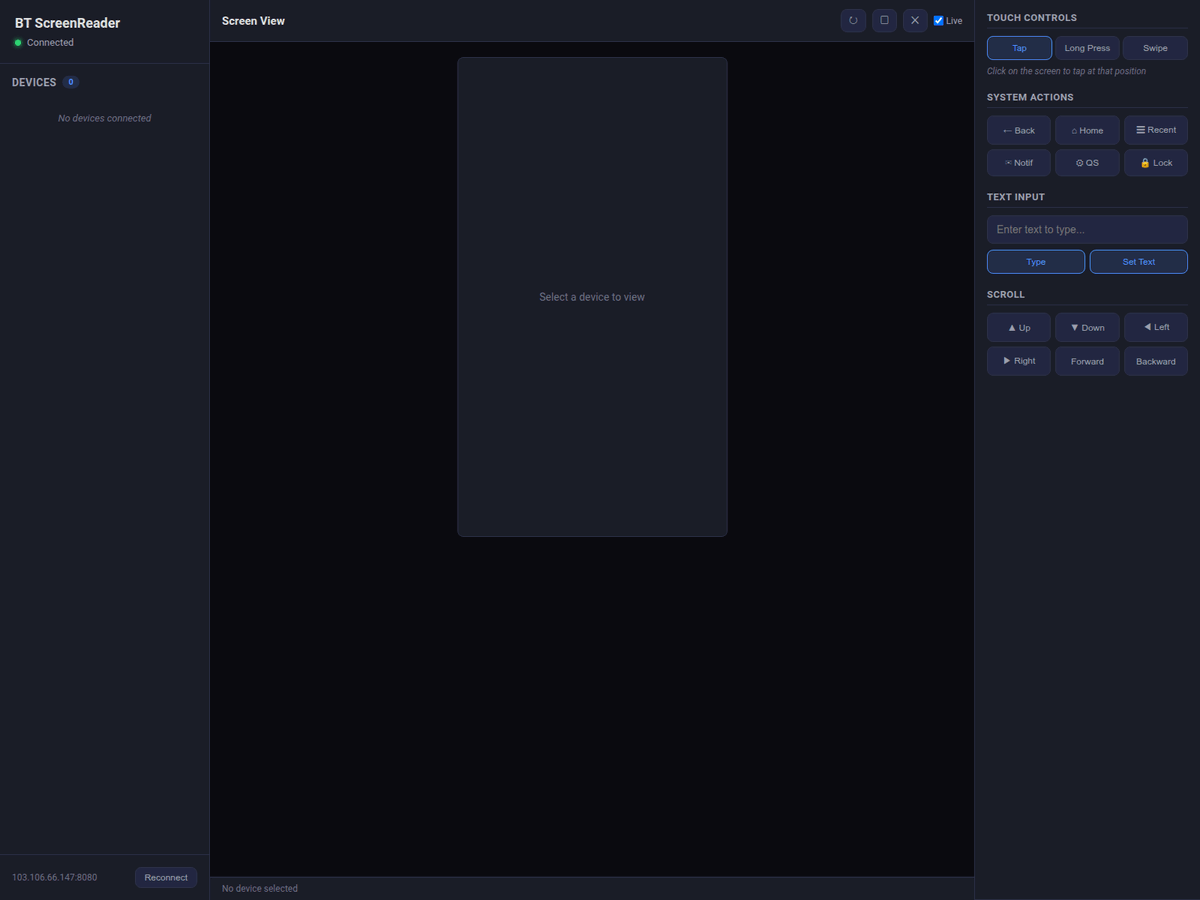Lock the device with the Lock button

point(1156,163)
